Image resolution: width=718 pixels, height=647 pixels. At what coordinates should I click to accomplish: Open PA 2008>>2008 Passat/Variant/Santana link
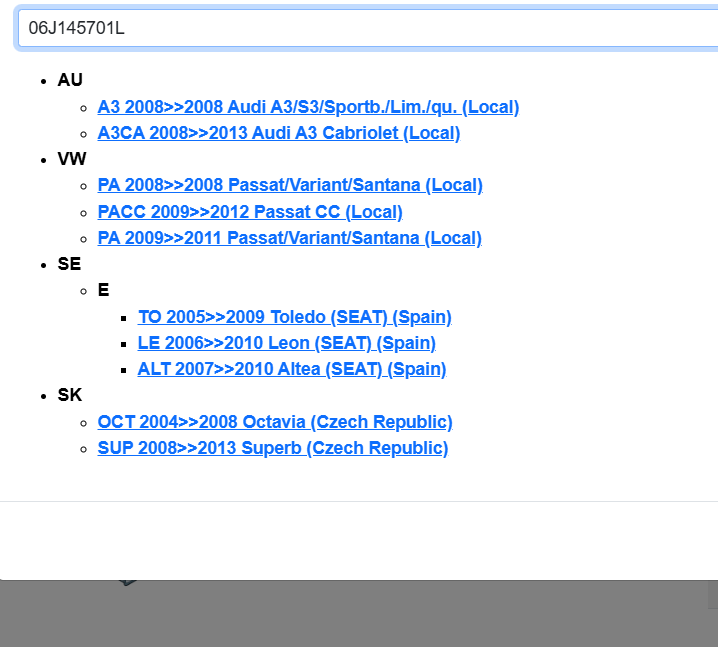tap(290, 185)
